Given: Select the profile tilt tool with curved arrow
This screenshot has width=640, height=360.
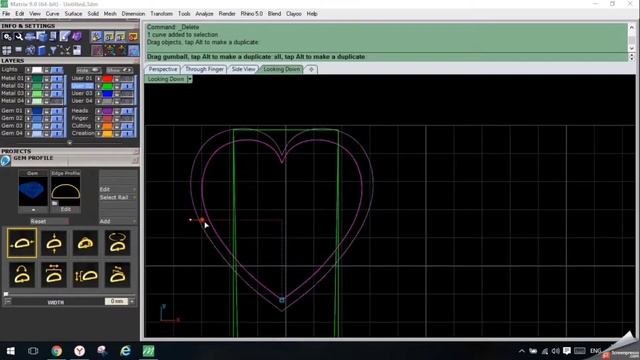Looking at the screenshot, I should click(x=22, y=275).
